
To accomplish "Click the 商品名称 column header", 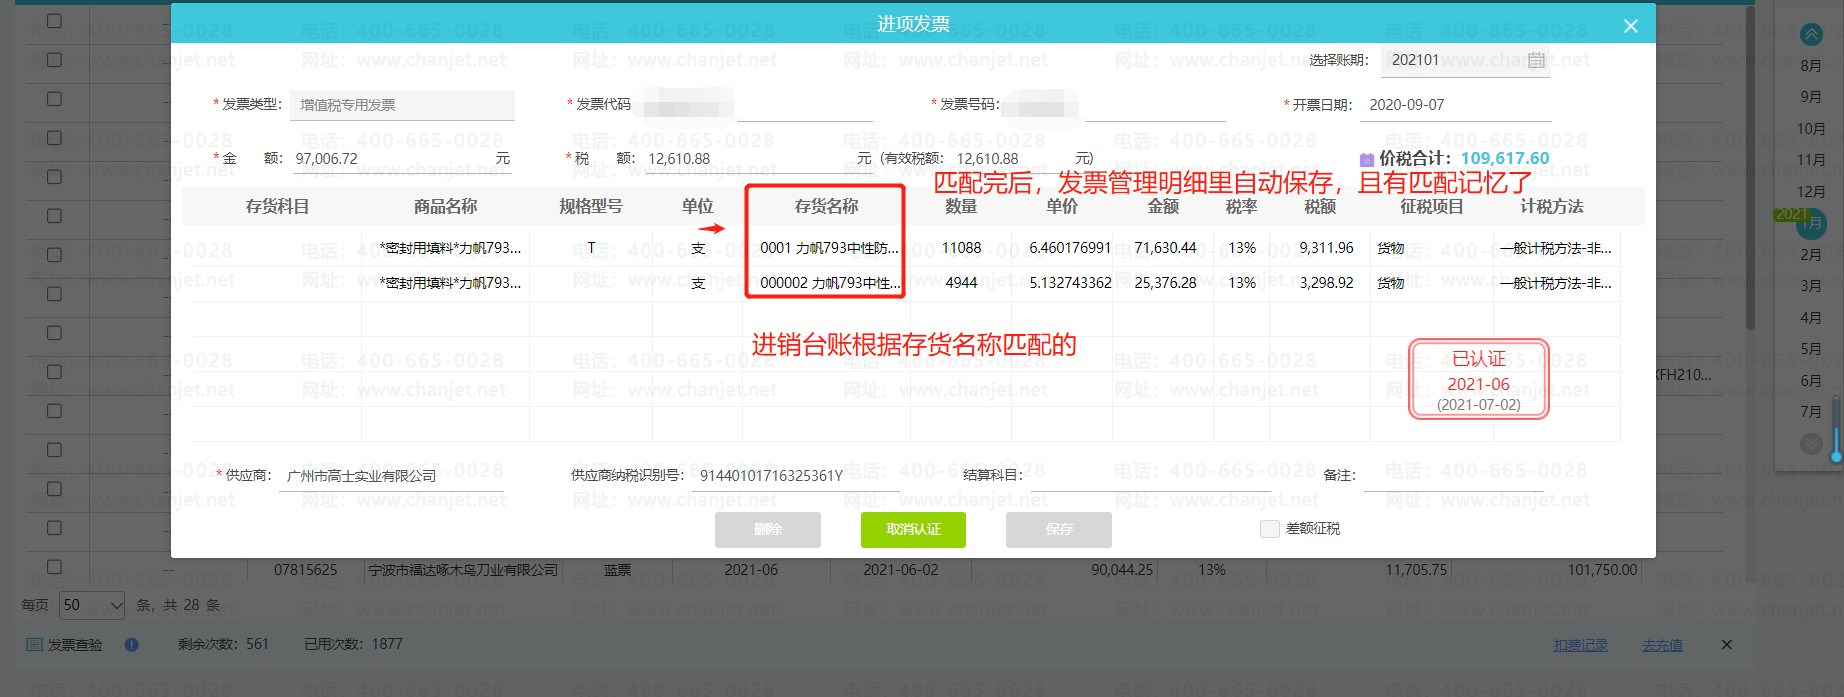I will (445, 207).
